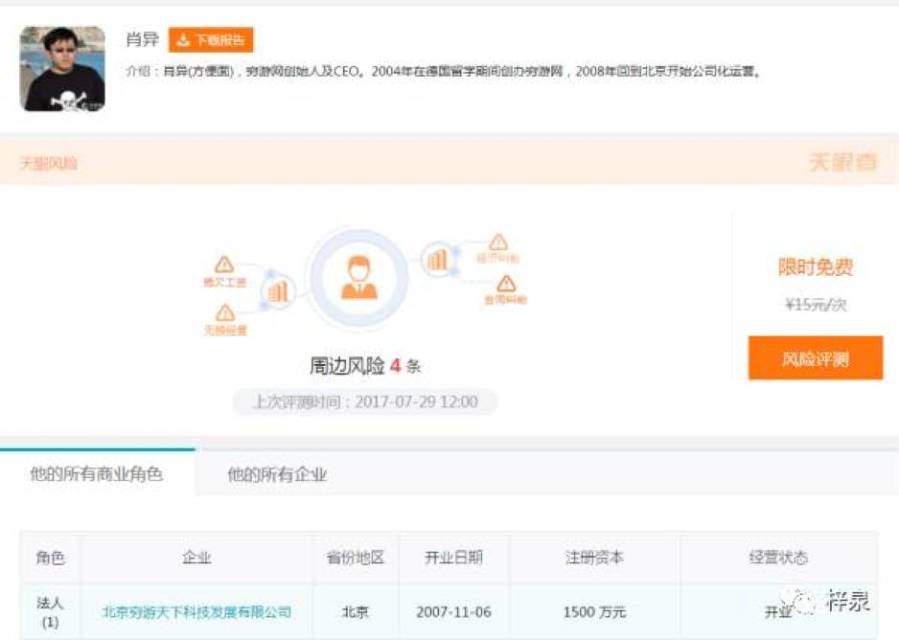
Task: Click the 经营风险 warning triangle icon
Action: [x=497, y=240]
